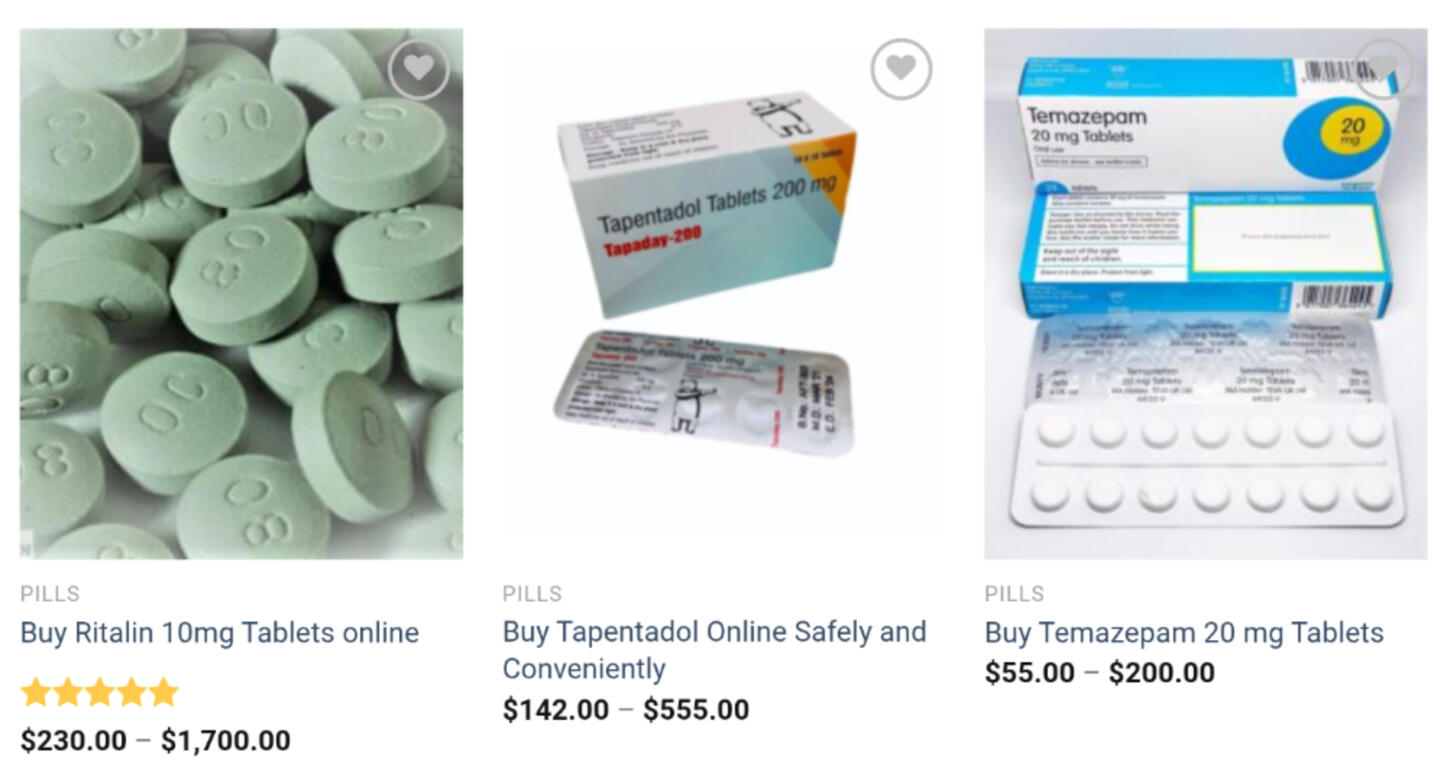Click the $55.00 – $200.00 price range

point(1100,673)
